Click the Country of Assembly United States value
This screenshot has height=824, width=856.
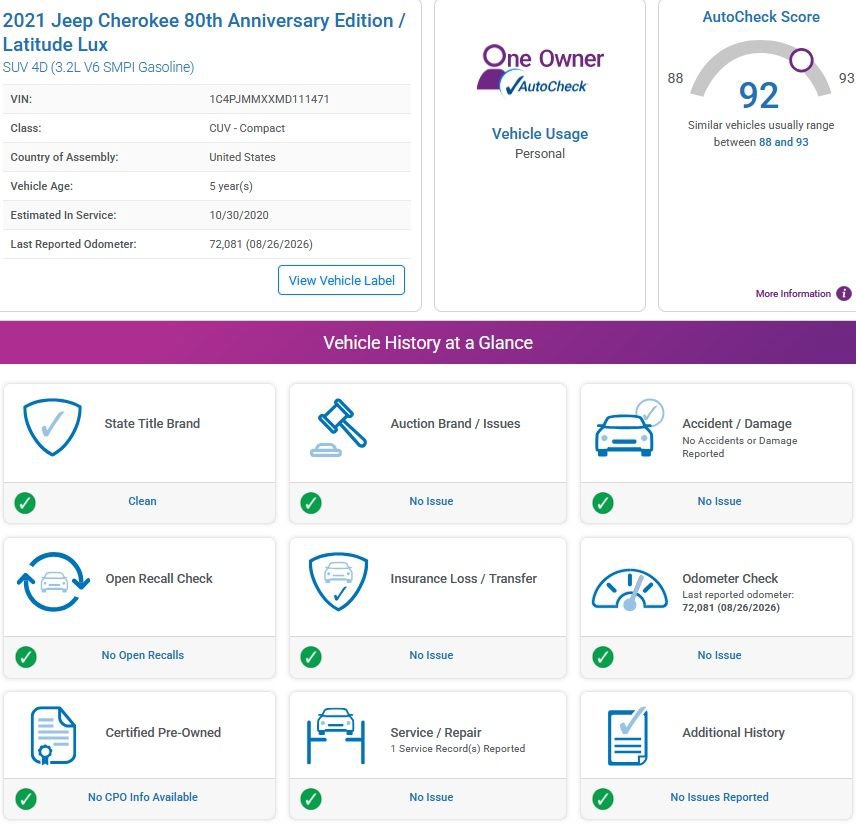(x=242, y=157)
